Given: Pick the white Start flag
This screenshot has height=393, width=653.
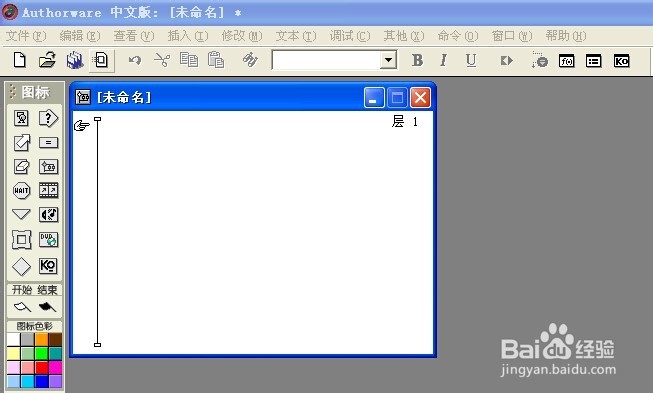Looking at the screenshot, I should (x=22, y=307).
